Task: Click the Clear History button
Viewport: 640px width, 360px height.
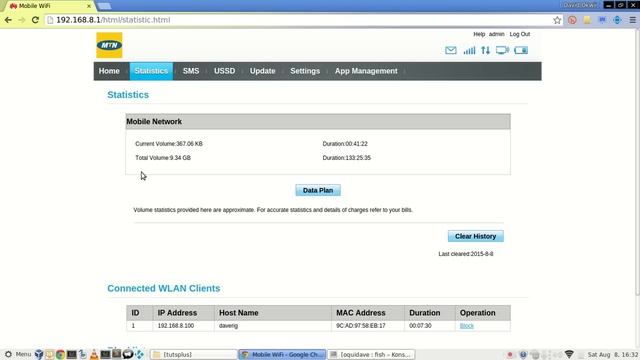Action: click(476, 236)
